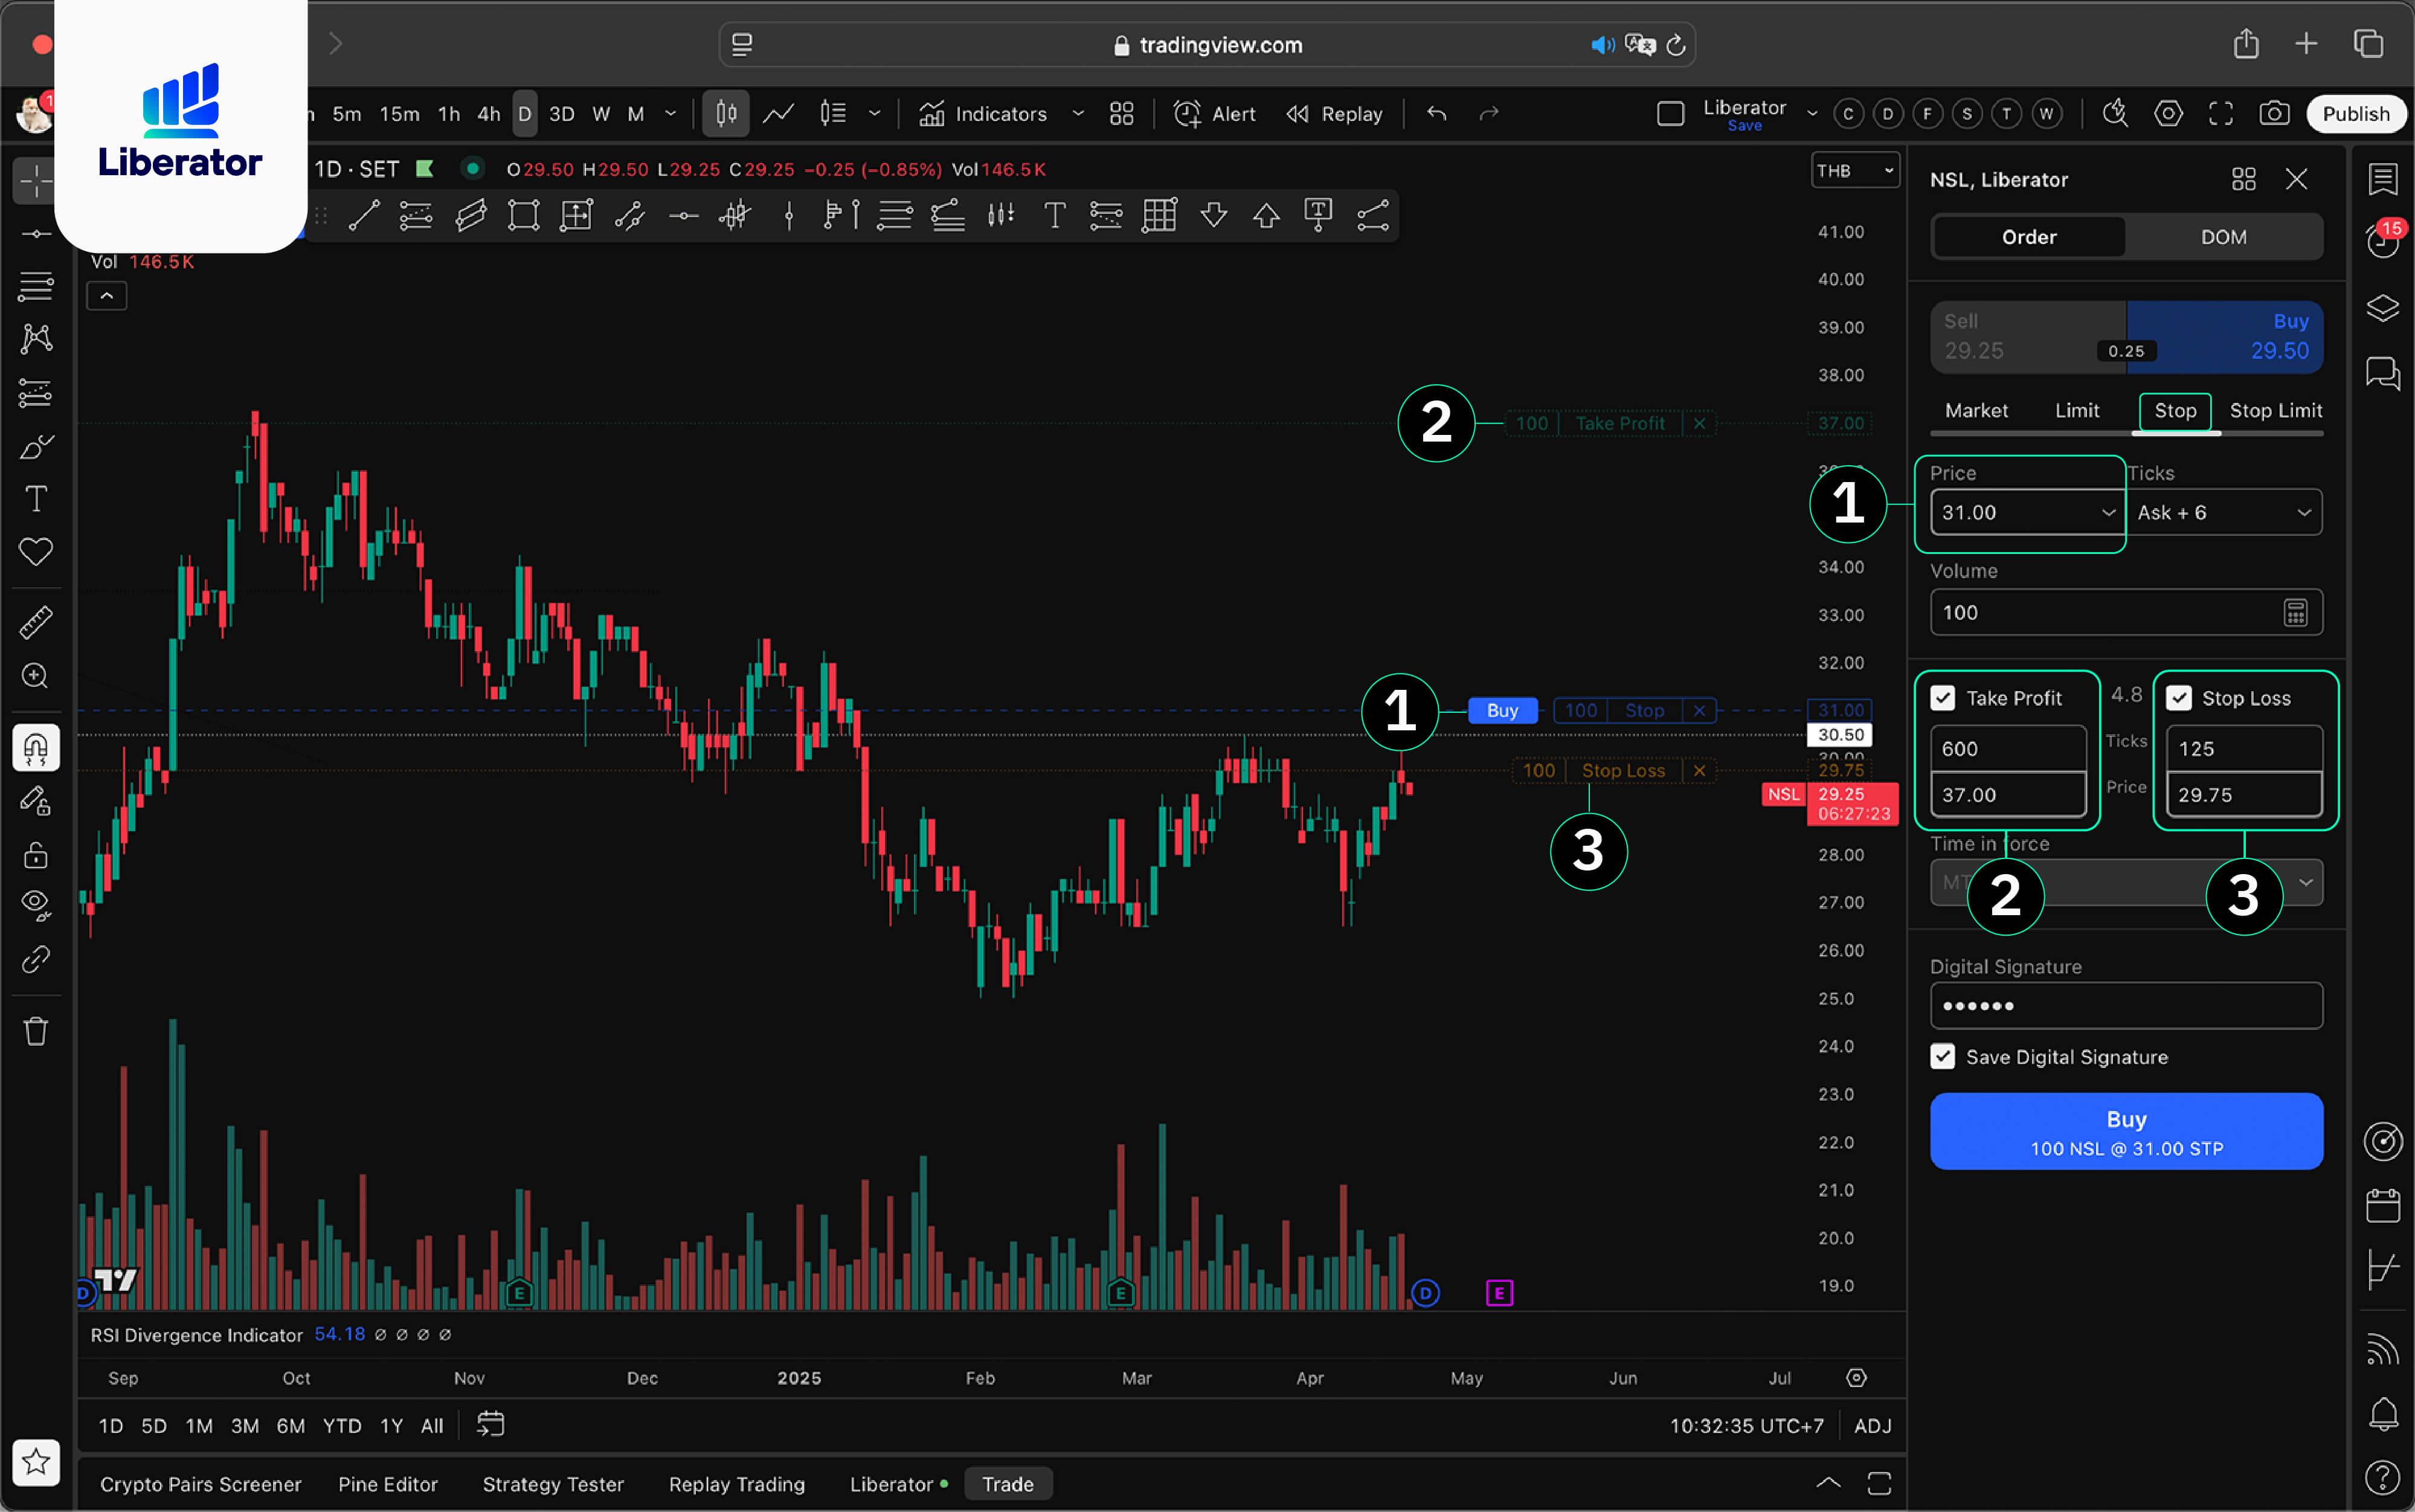Click the undo arrow
The height and width of the screenshot is (1512, 2415).
click(1436, 114)
